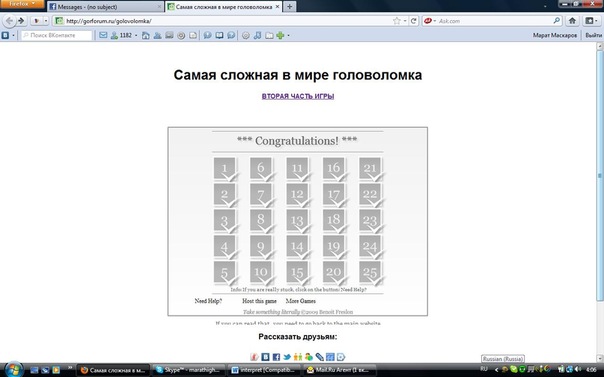This screenshot has height=377, width=604.
Task: Click the Need Help? button
Action: [x=208, y=301]
